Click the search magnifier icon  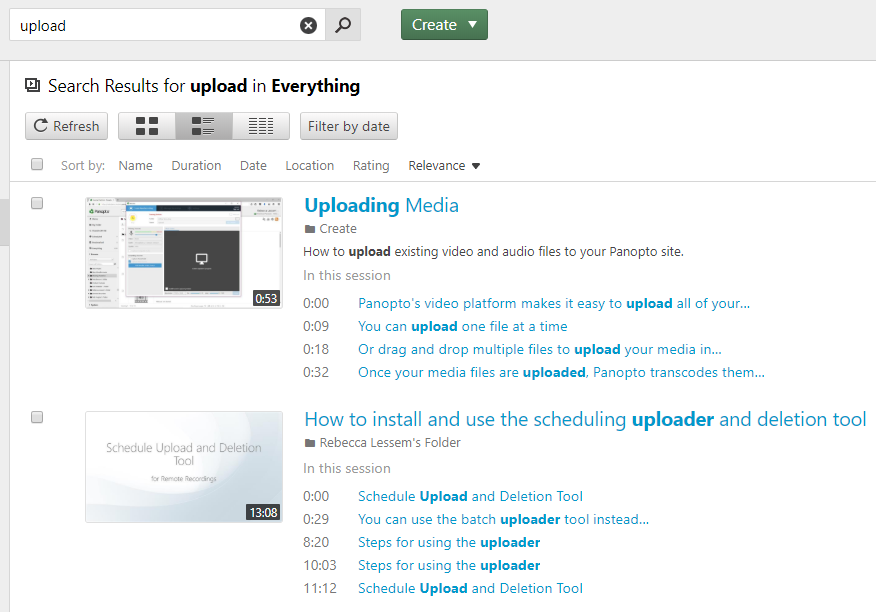342,24
